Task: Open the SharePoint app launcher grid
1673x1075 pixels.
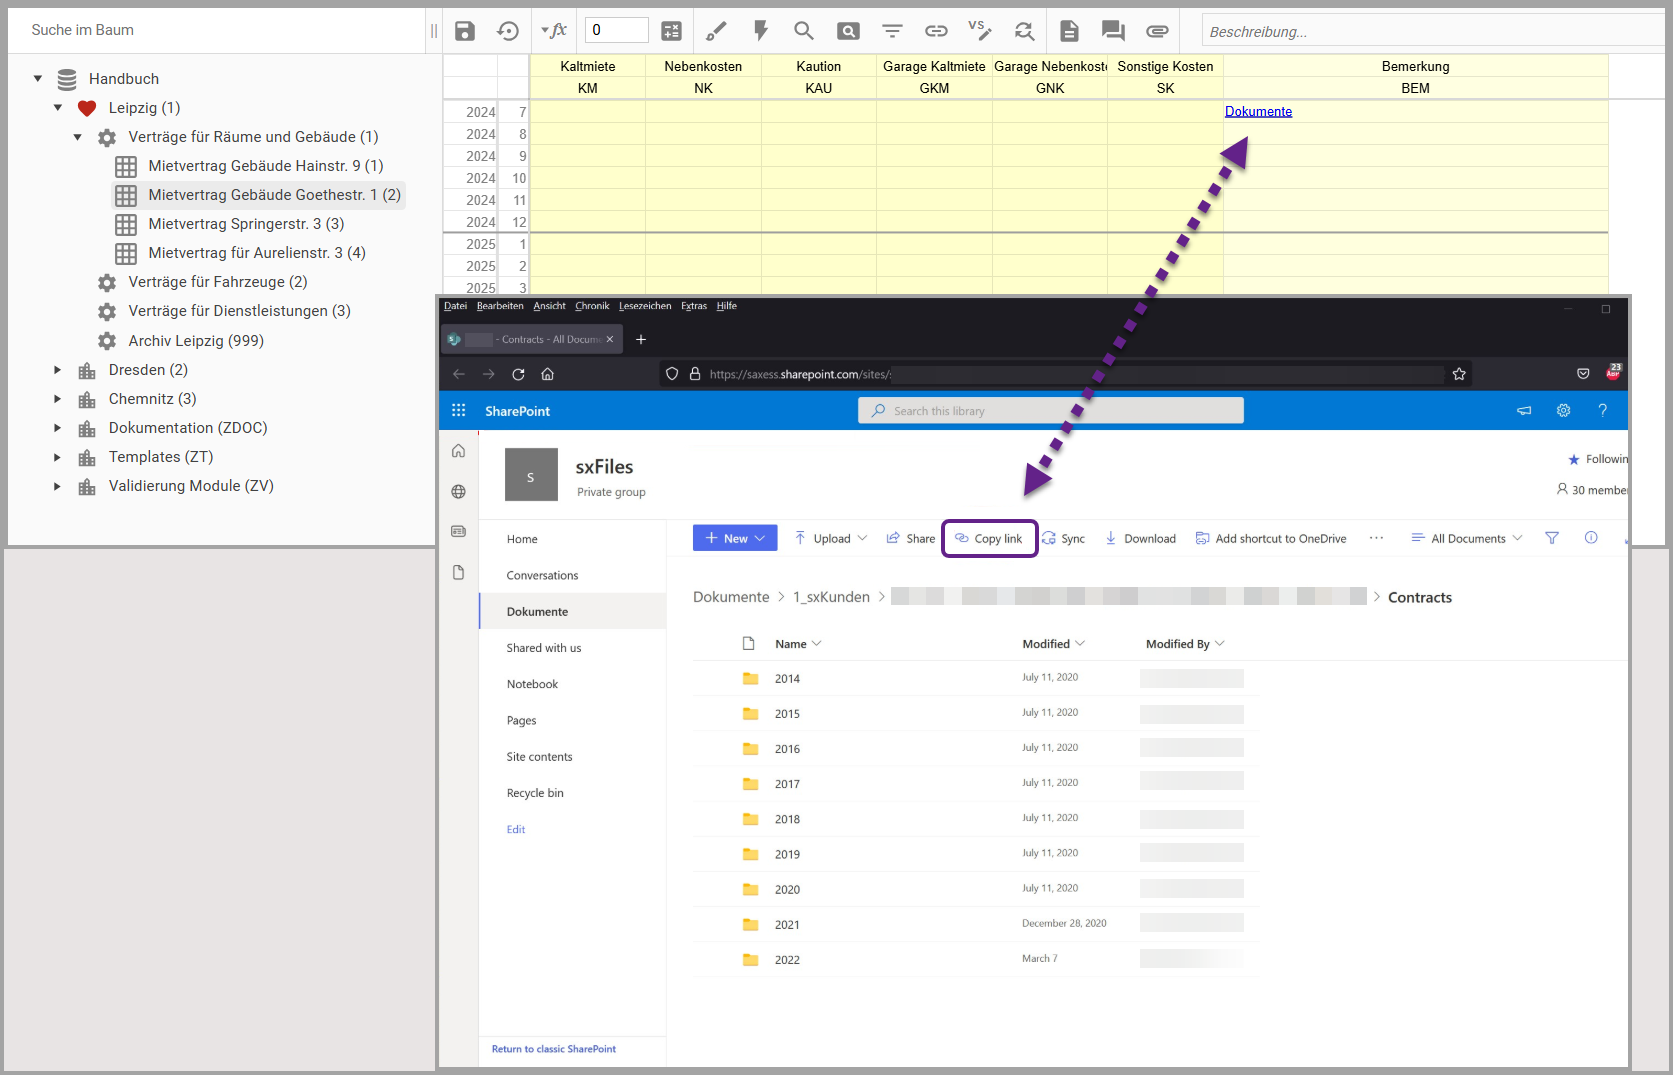Action: pos(458,410)
